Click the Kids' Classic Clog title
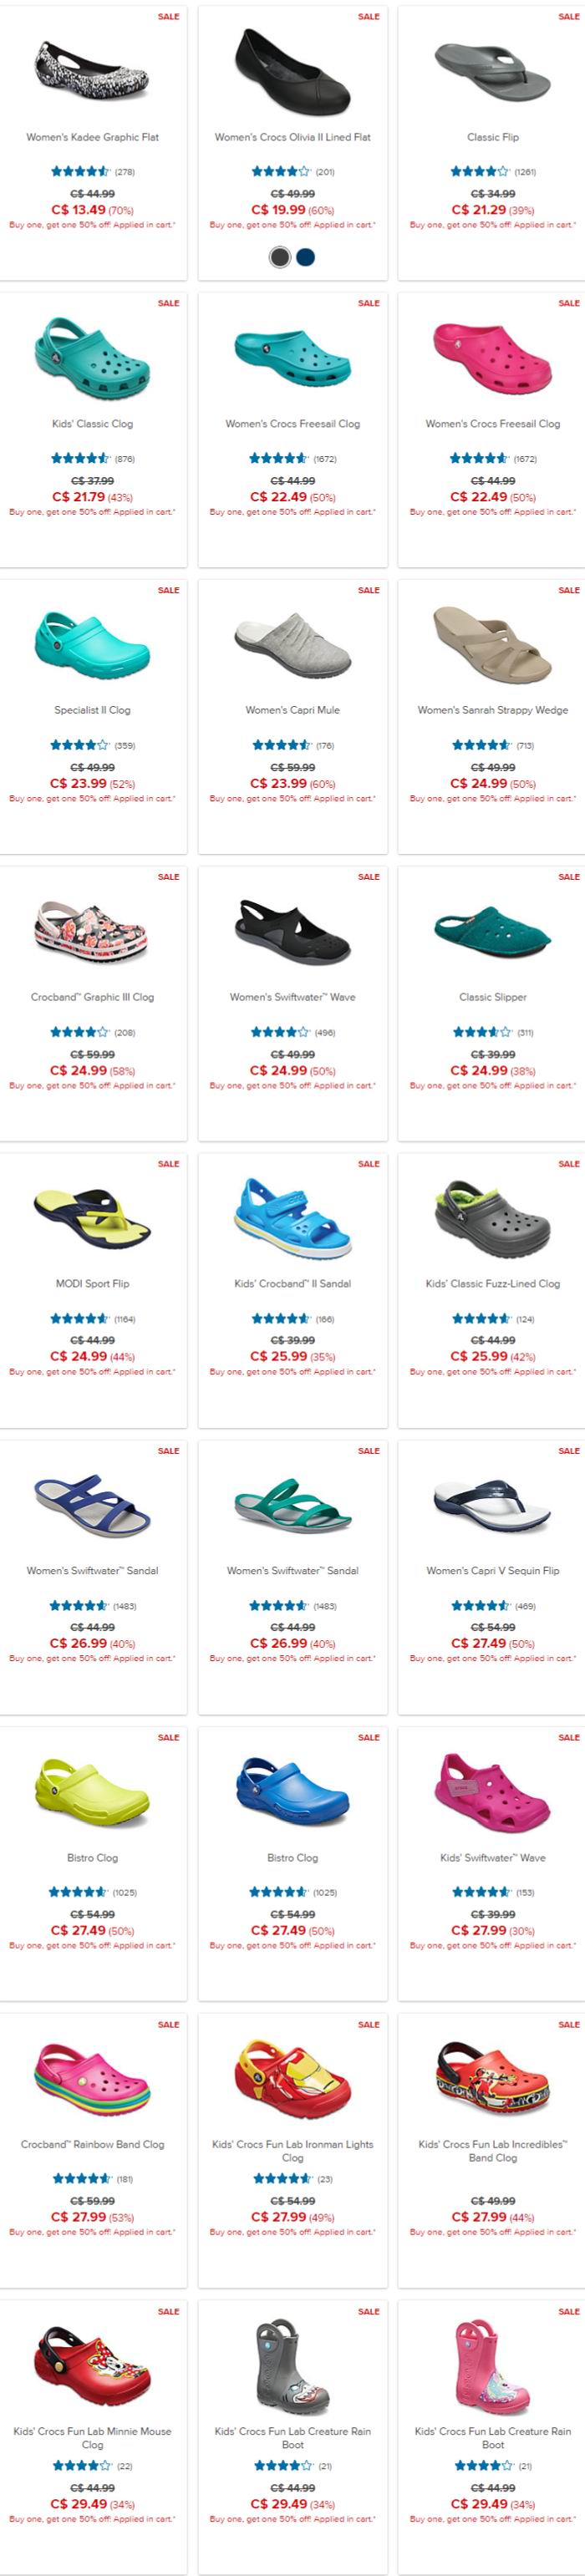 (x=93, y=424)
